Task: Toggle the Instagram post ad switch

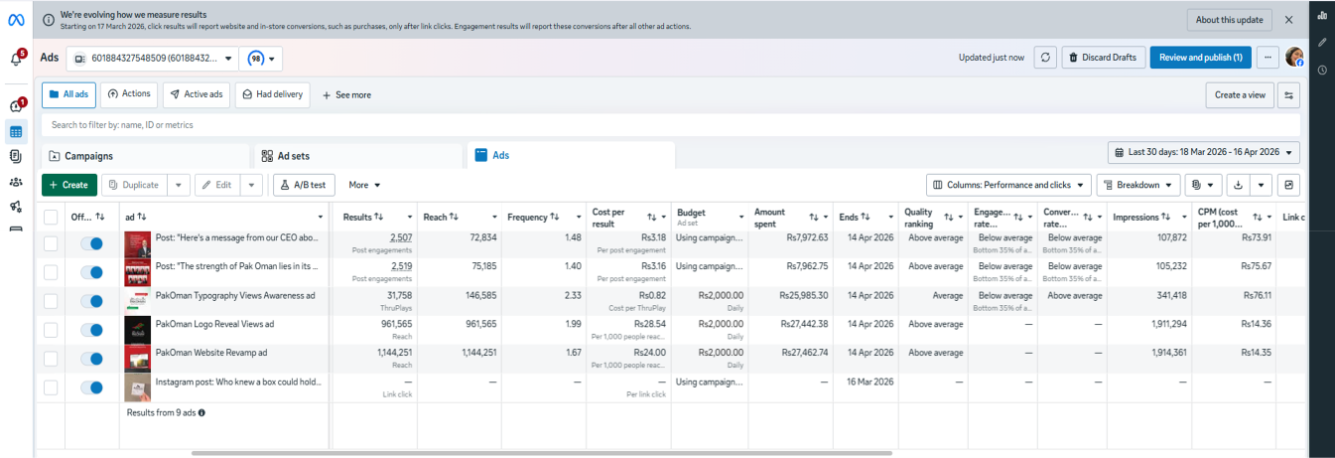Action: click(x=92, y=387)
